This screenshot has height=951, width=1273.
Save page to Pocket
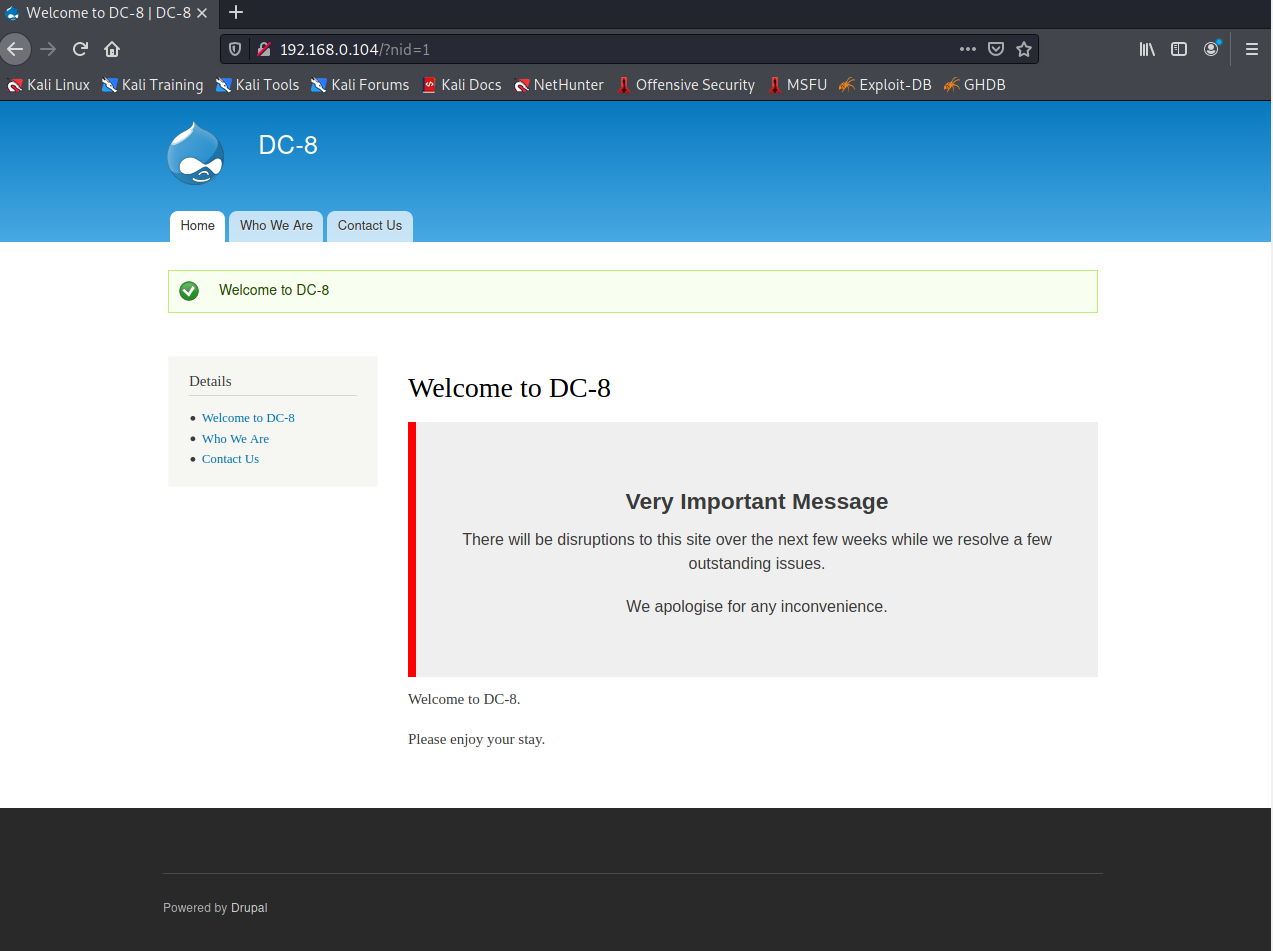tap(996, 49)
